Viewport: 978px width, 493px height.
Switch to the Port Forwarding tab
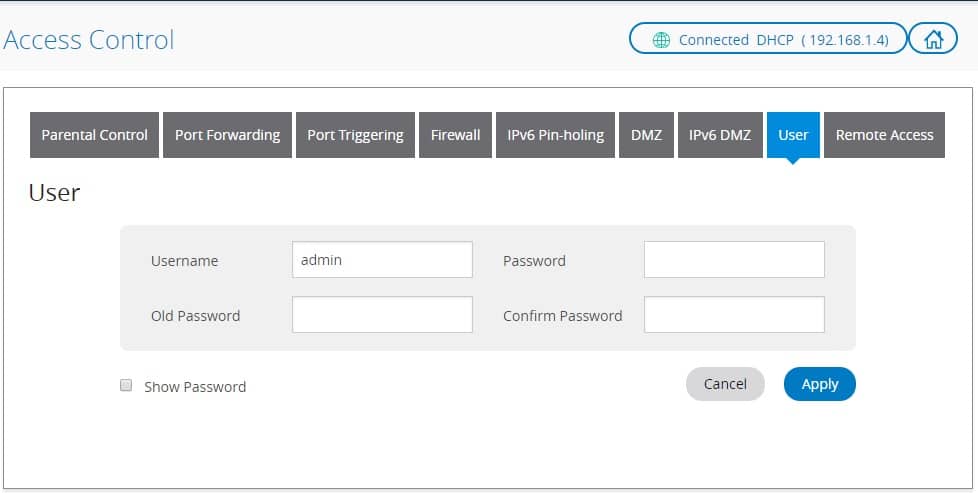tap(227, 135)
